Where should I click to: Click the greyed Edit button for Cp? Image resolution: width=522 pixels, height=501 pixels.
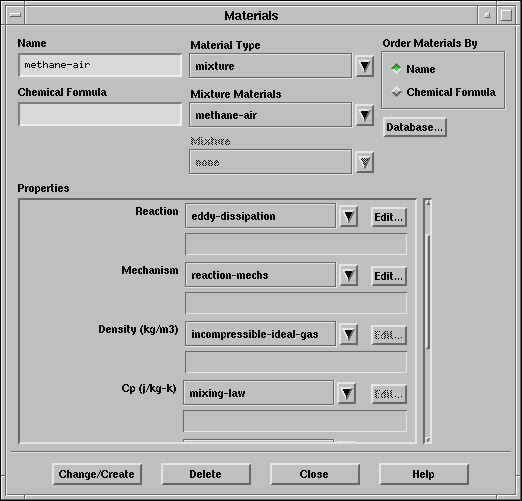tap(389, 394)
